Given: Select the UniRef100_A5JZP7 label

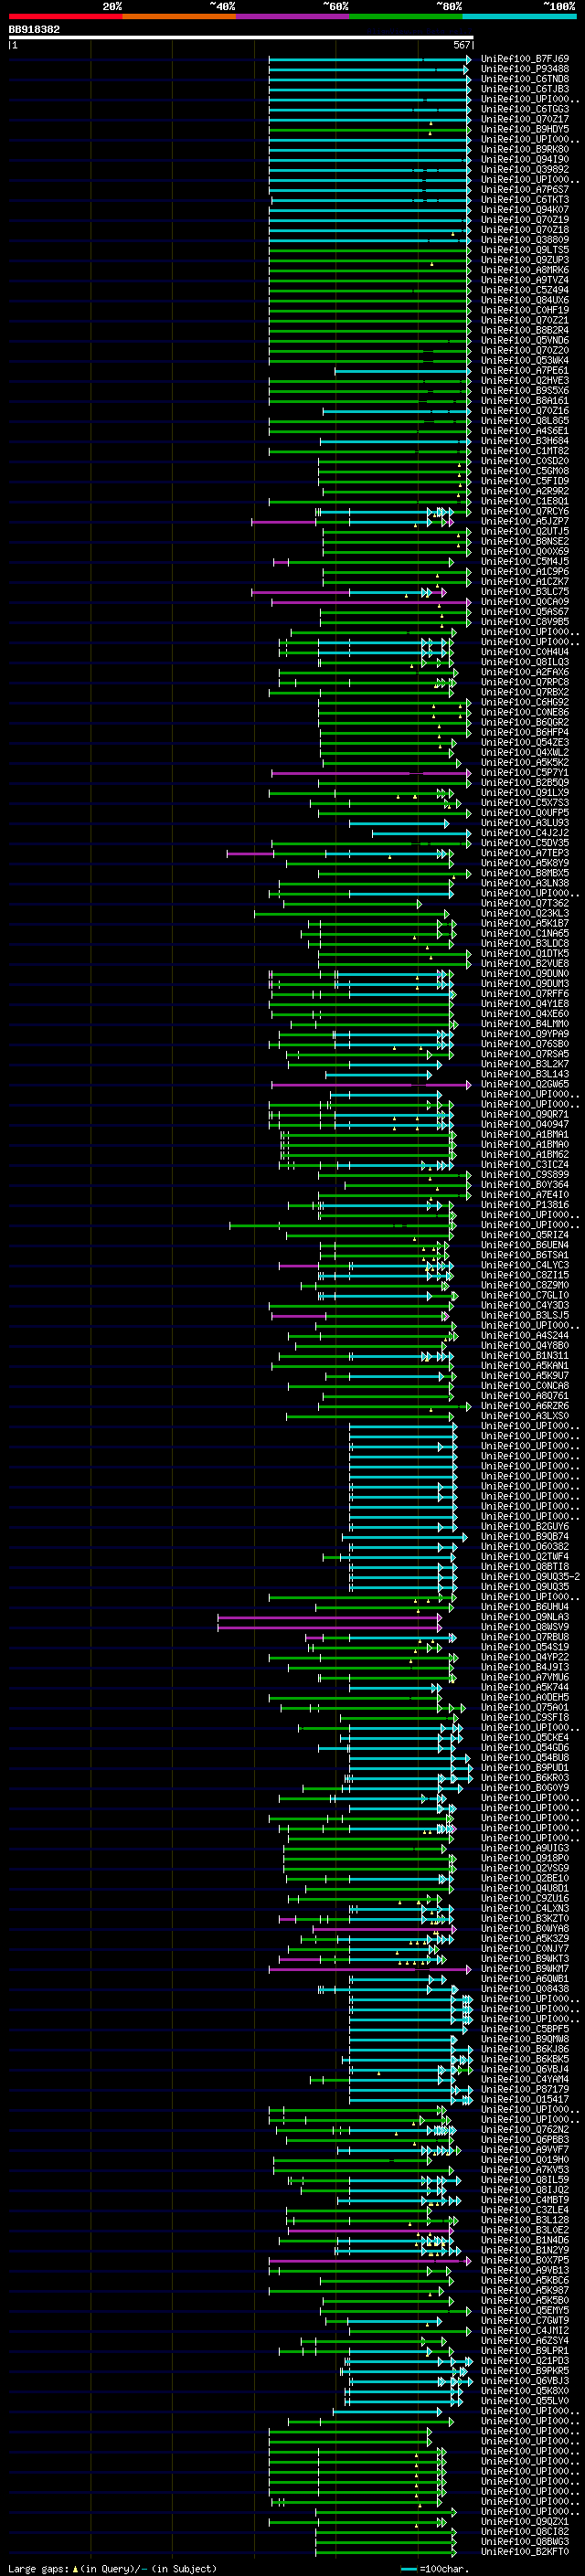Looking at the screenshot, I should tap(525, 521).
